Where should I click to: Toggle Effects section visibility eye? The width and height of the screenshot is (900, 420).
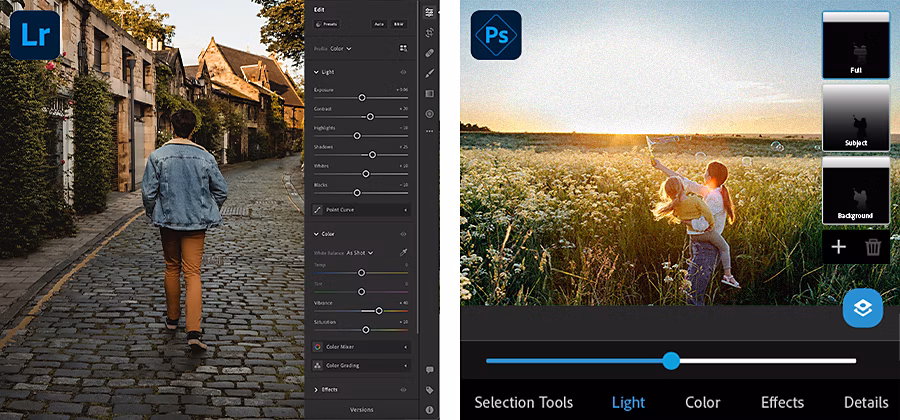point(403,390)
